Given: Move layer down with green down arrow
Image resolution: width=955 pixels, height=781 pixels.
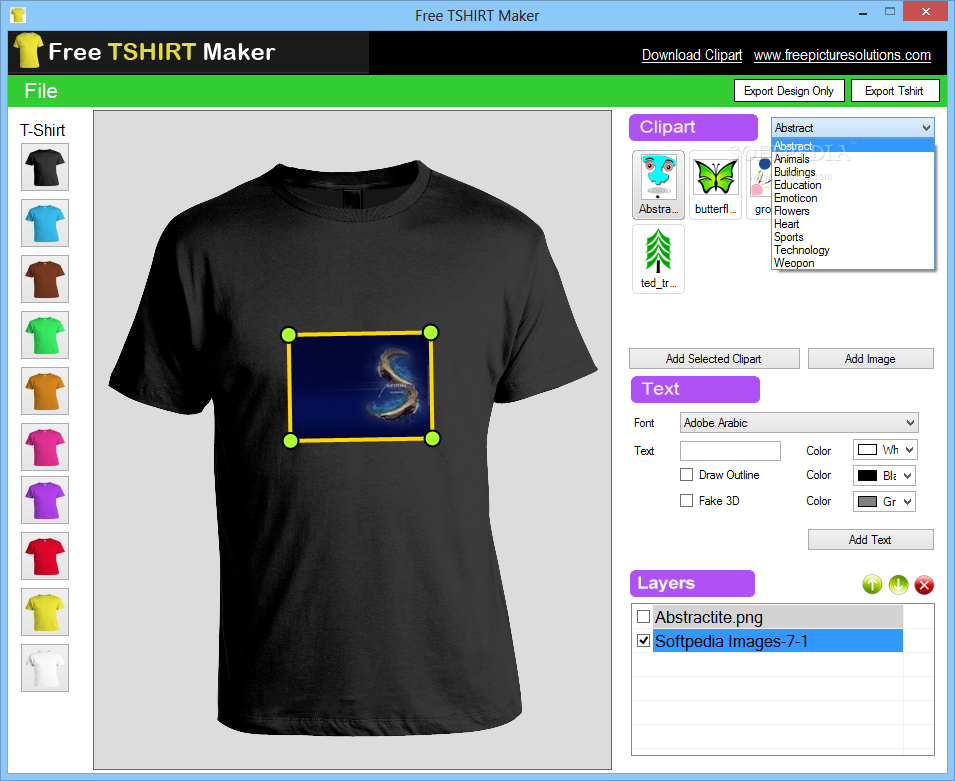Looking at the screenshot, I should click(898, 585).
